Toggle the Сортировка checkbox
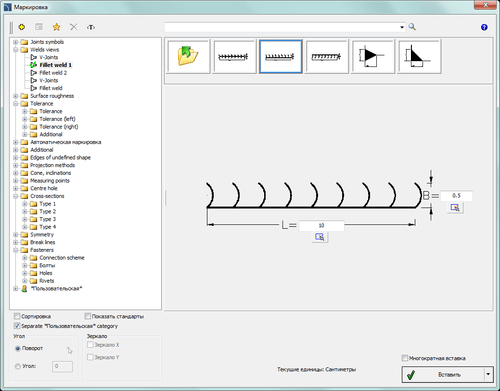The width and height of the screenshot is (500, 391). 17,316
